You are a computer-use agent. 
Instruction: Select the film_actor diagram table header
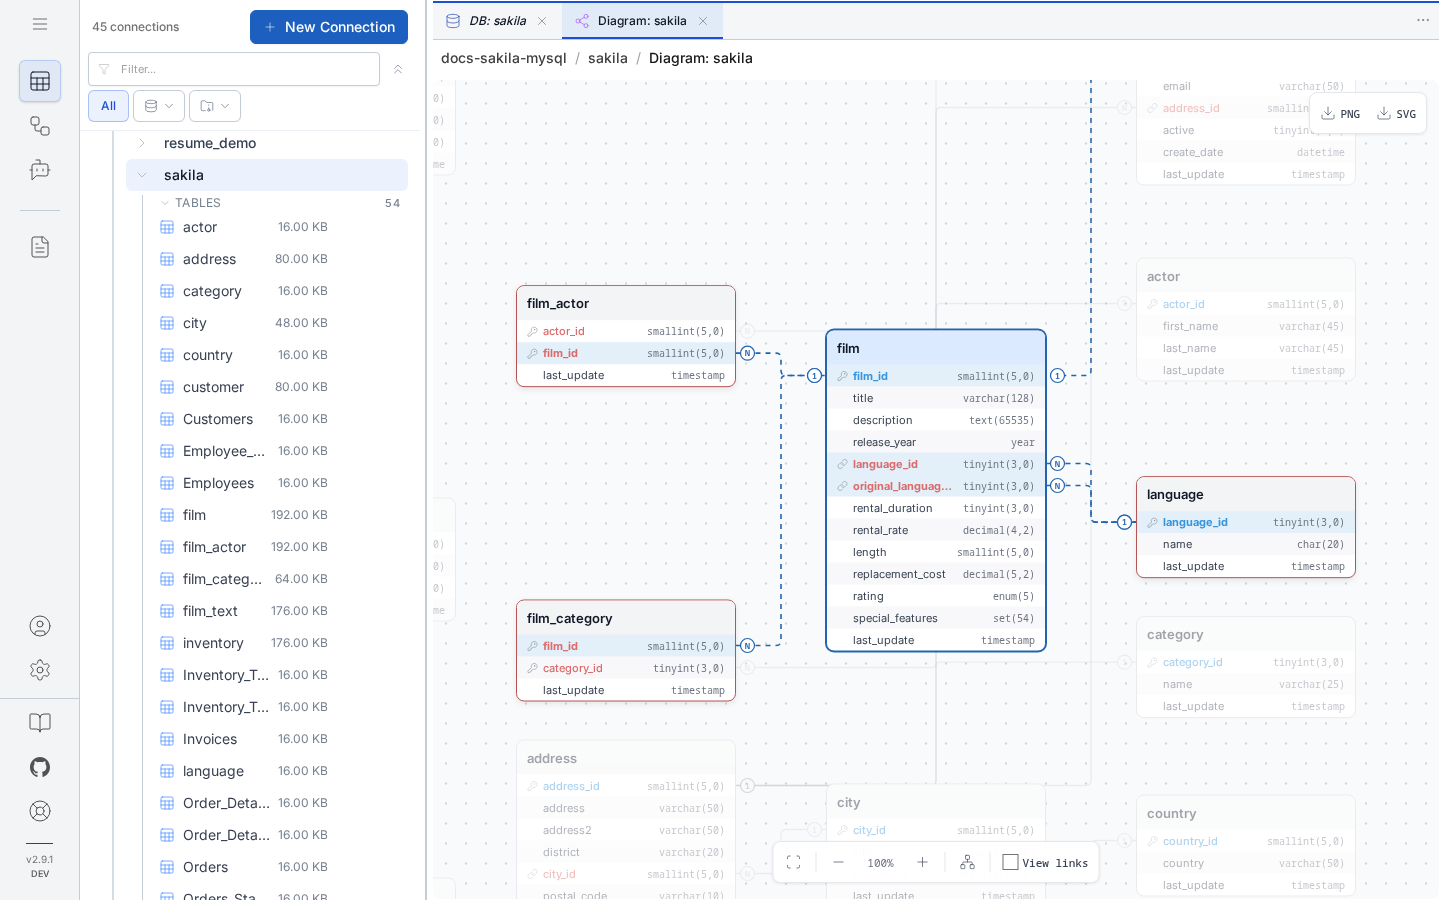(x=626, y=303)
